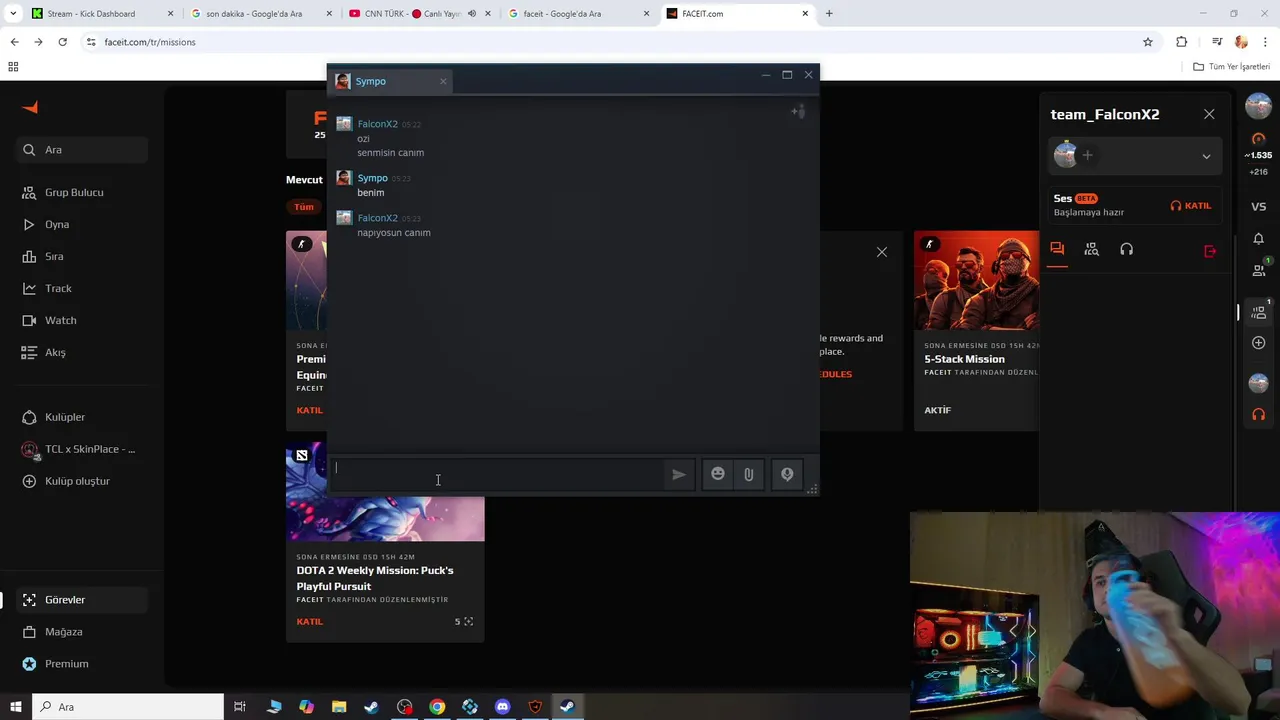
Task: Open the Chrome extensions puzzle icon
Action: point(1182,42)
